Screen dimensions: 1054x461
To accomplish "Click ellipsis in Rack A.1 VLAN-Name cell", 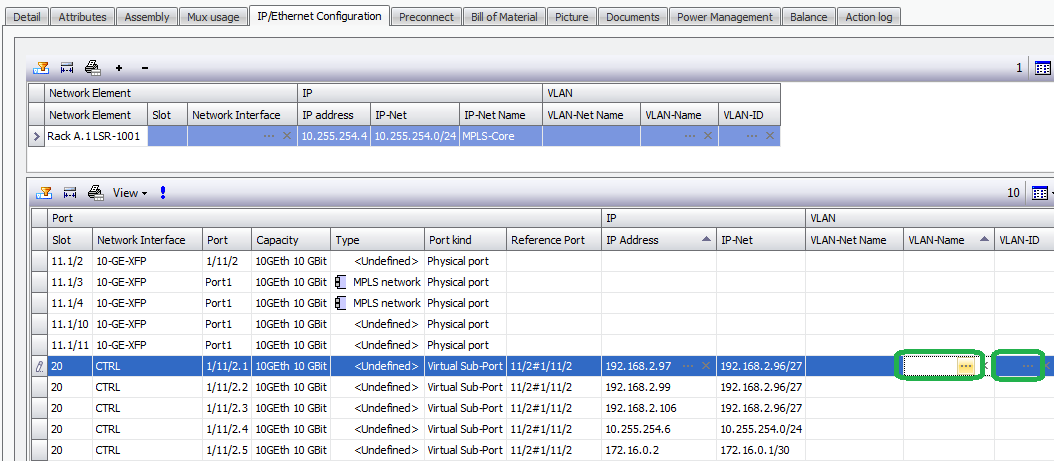I will (x=690, y=136).
